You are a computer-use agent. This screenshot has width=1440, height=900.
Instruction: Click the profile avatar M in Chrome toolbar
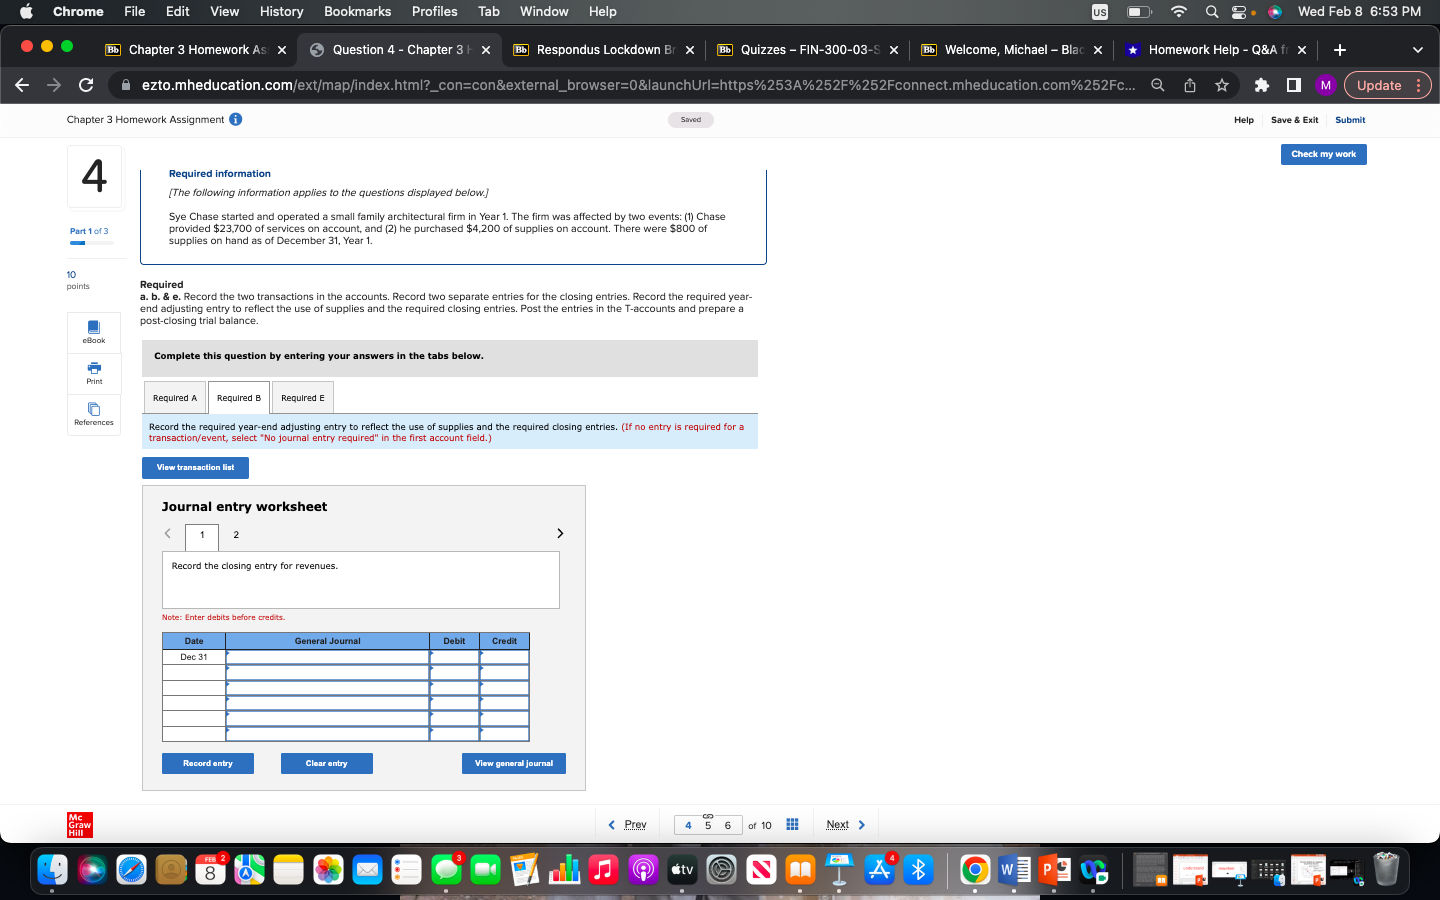[x=1327, y=85]
